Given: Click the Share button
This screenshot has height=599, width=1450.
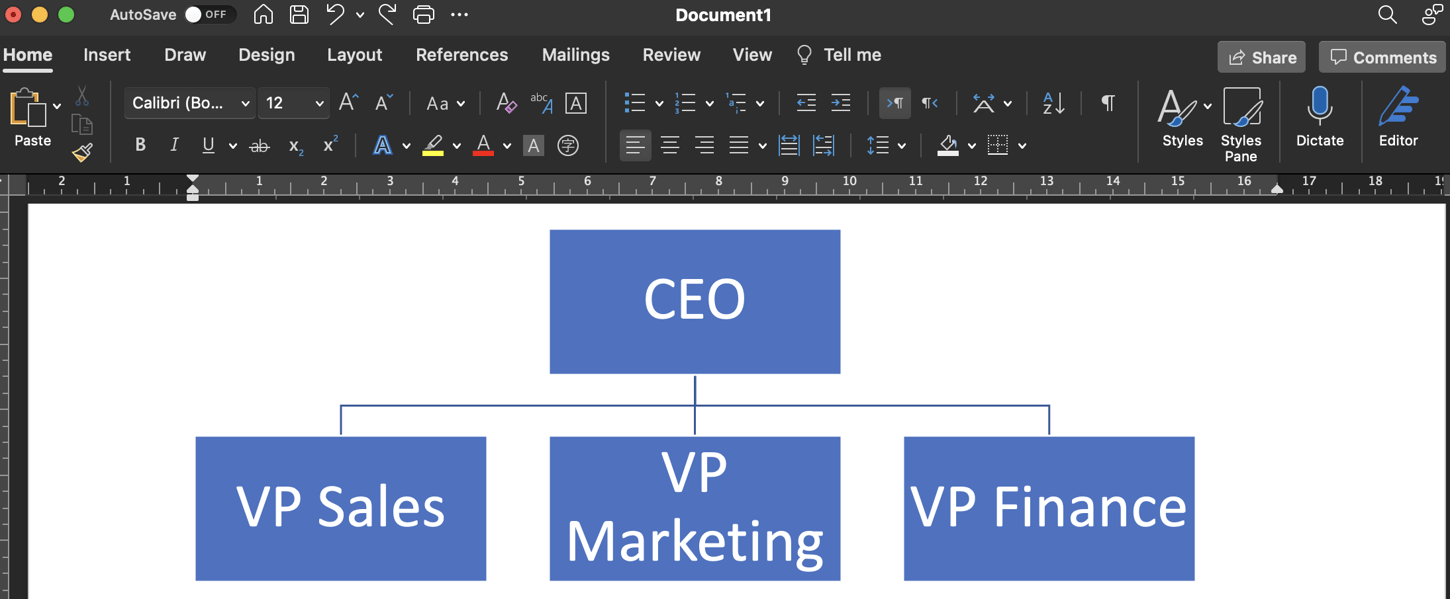Looking at the screenshot, I should pyautogui.click(x=1262, y=57).
